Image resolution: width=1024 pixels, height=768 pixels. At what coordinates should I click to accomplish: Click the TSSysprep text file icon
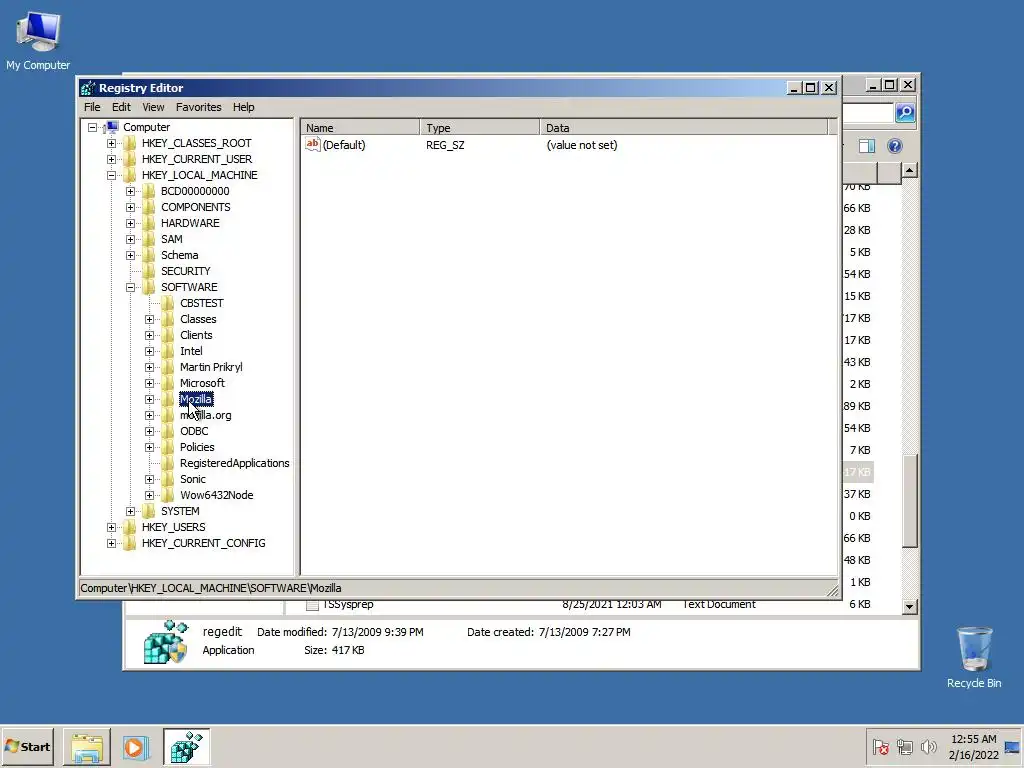[x=312, y=605]
